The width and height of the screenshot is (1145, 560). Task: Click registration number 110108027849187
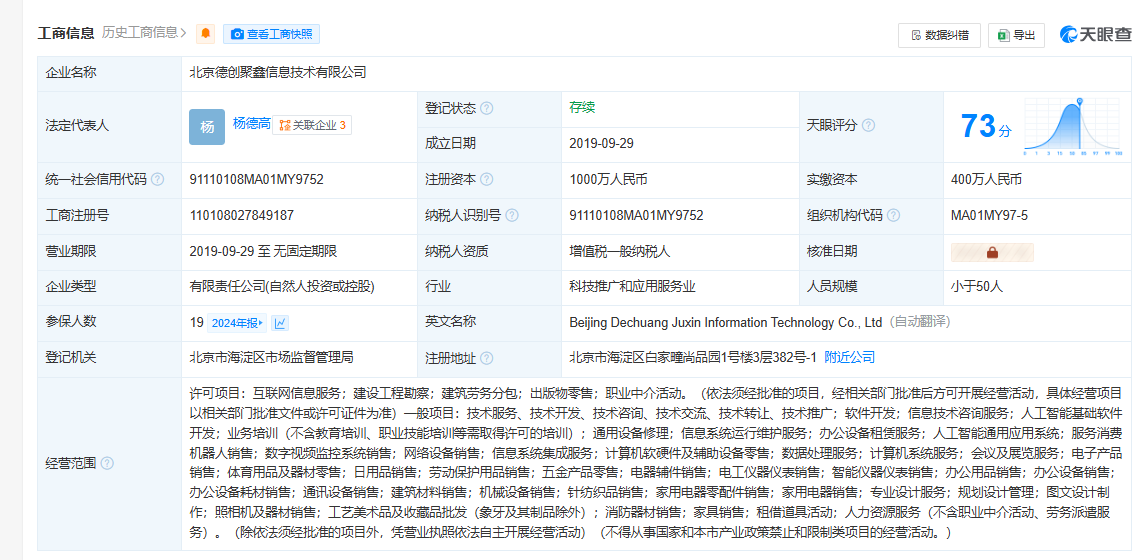[242, 215]
